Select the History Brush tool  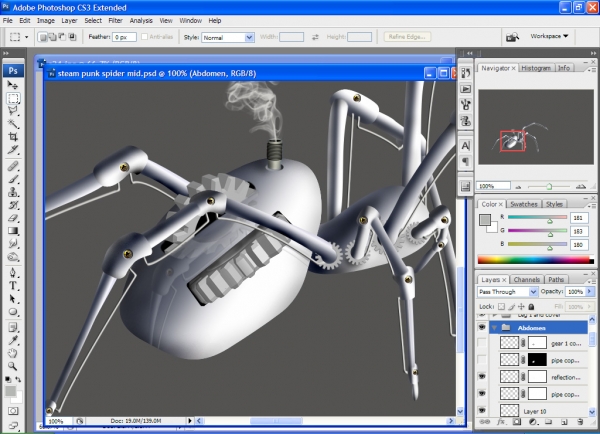pos(13,205)
